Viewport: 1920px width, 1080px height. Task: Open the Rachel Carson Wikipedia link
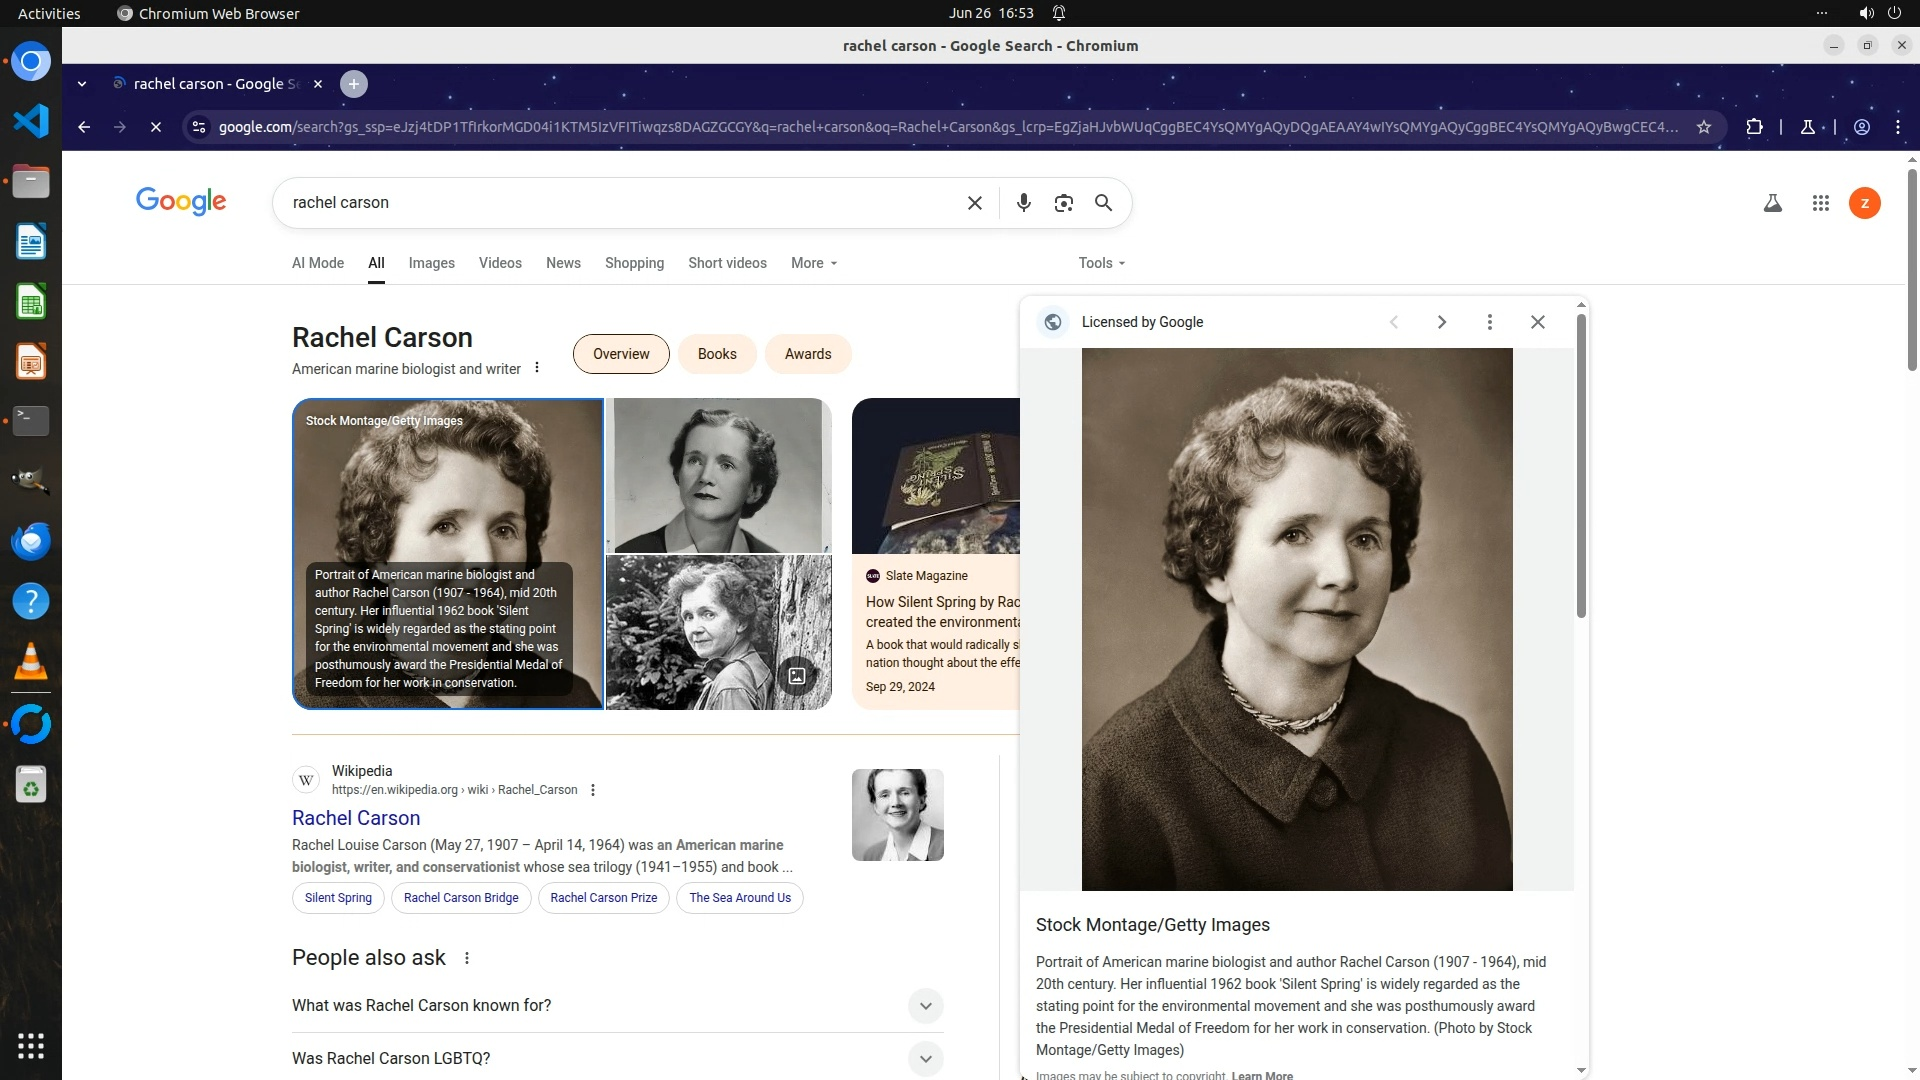coord(356,818)
